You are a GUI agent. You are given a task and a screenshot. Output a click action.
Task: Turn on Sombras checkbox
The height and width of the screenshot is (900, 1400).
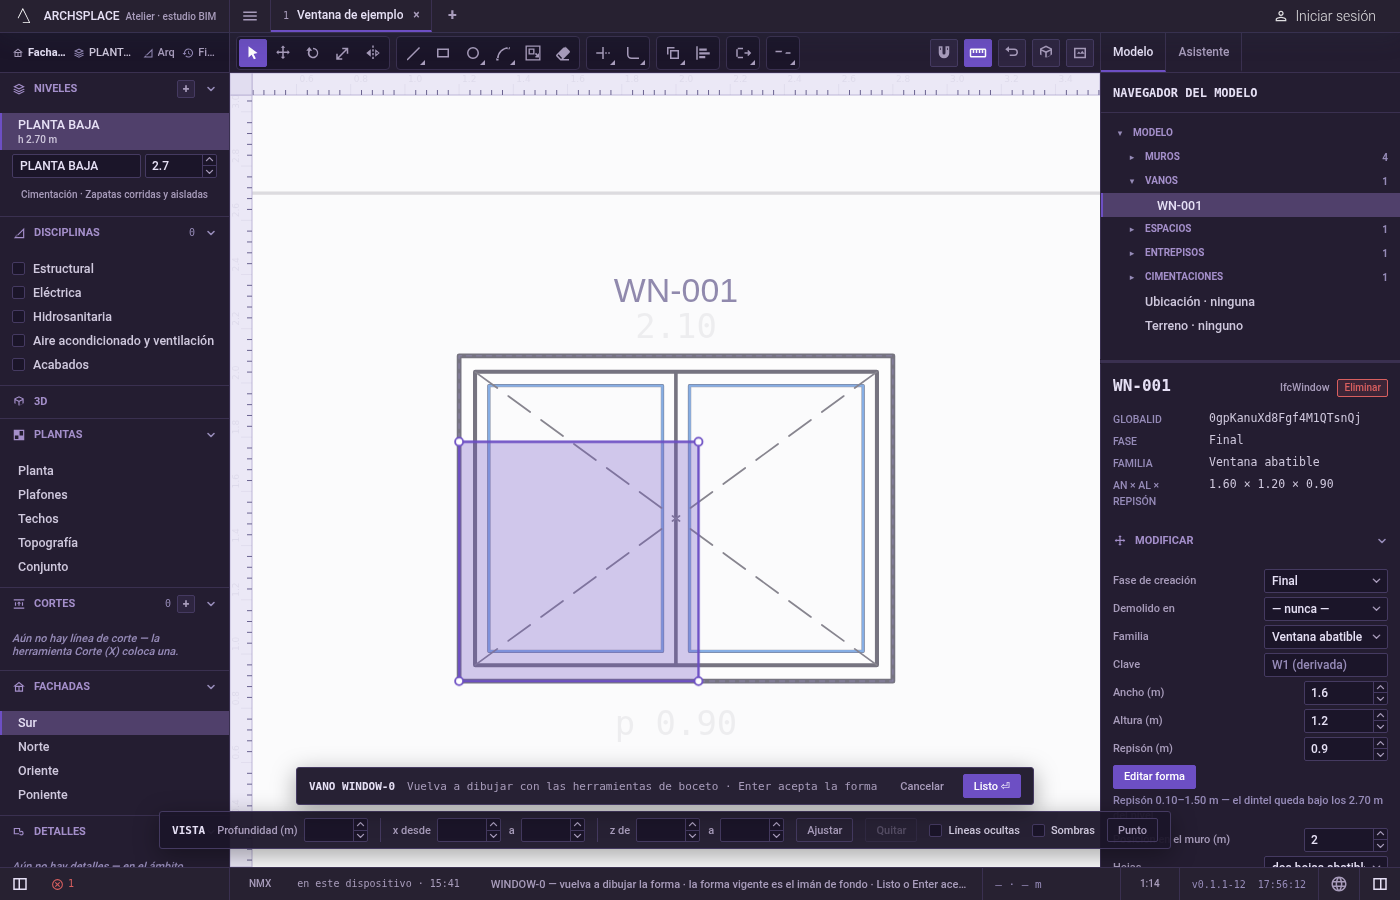[1038, 830]
